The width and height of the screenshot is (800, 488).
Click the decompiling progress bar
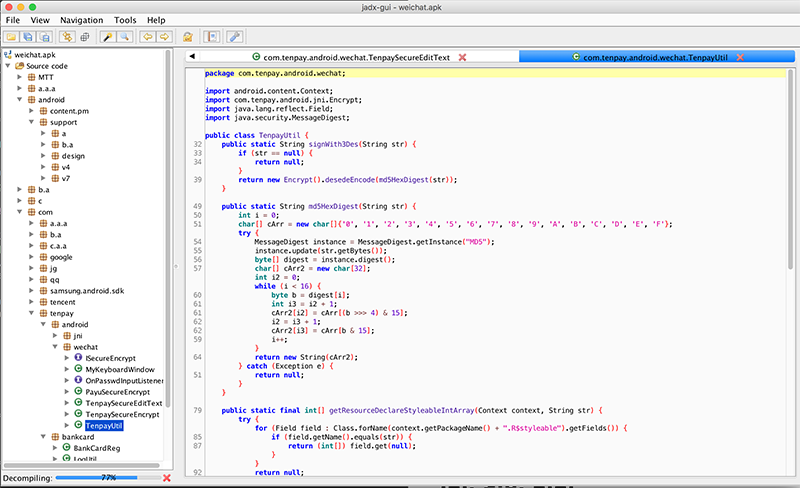coord(108,478)
